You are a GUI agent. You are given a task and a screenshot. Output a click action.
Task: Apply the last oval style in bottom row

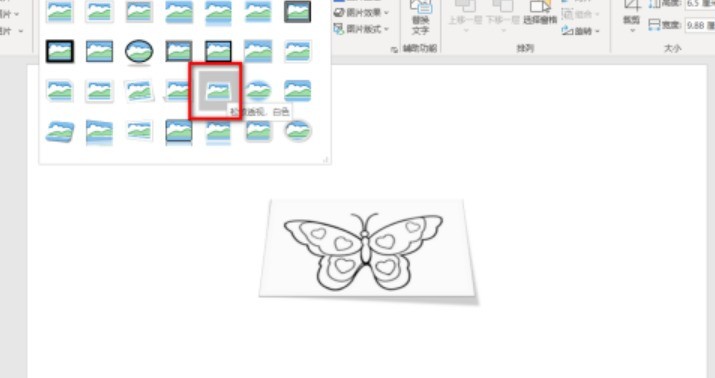[297, 130]
